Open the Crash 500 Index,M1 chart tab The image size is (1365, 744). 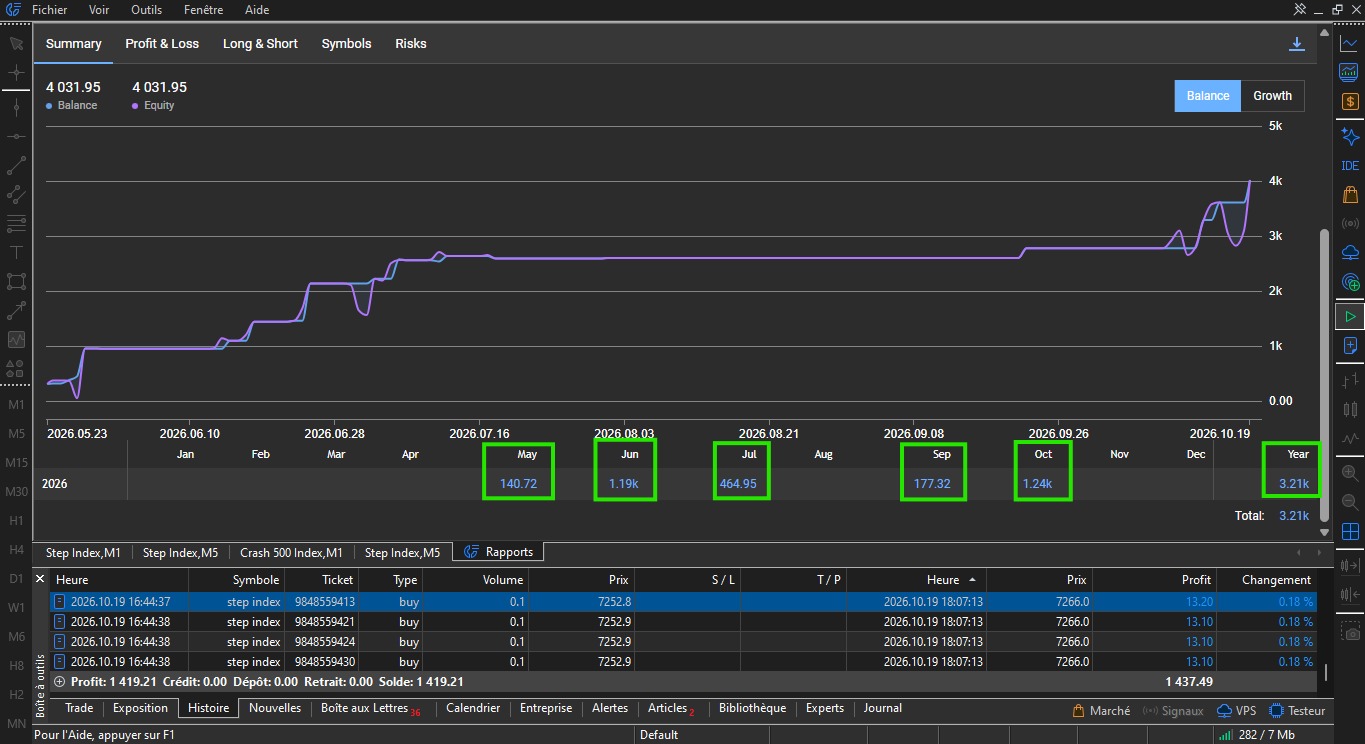291,552
